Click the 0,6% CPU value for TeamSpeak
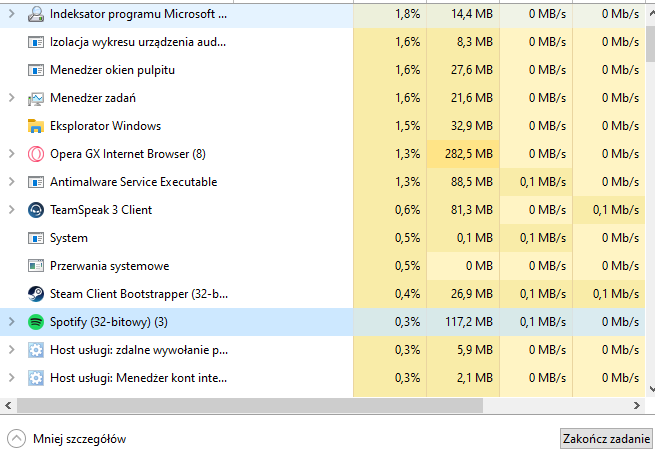The image size is (655, 461). click(407, 210)
